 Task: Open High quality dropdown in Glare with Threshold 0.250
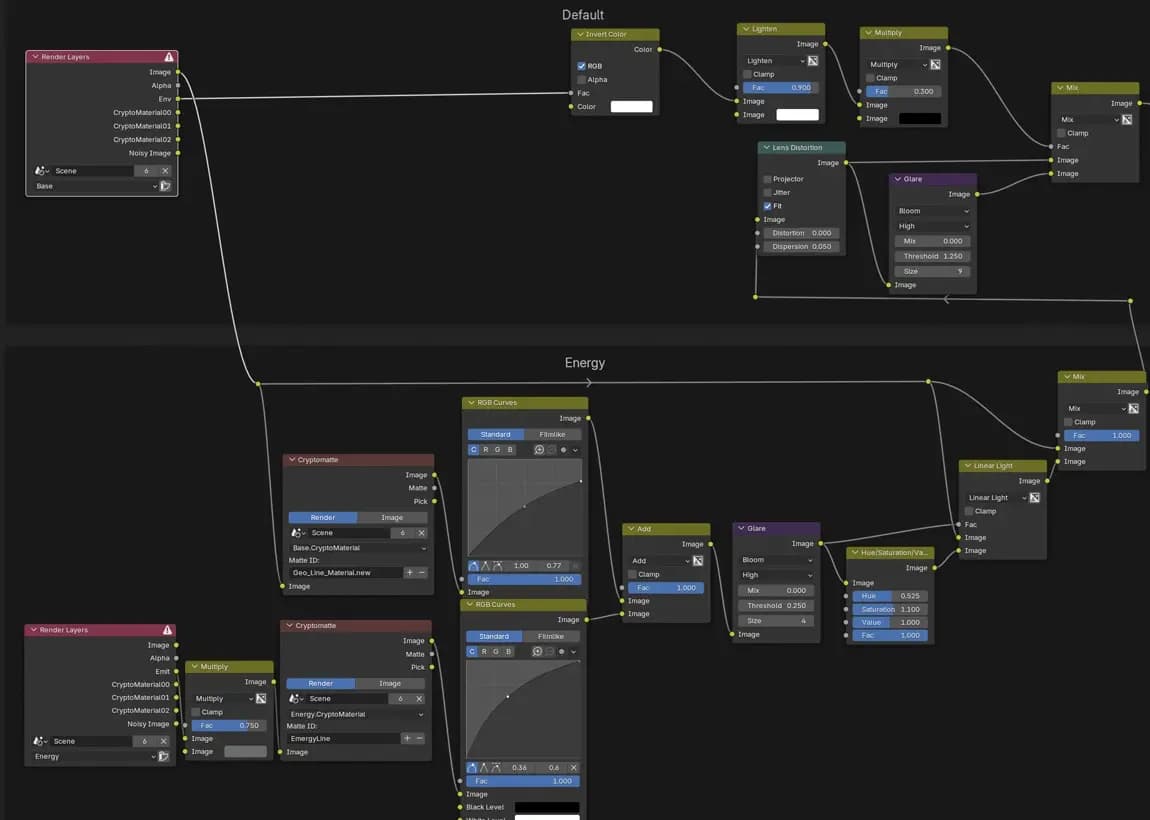(777, 575)
